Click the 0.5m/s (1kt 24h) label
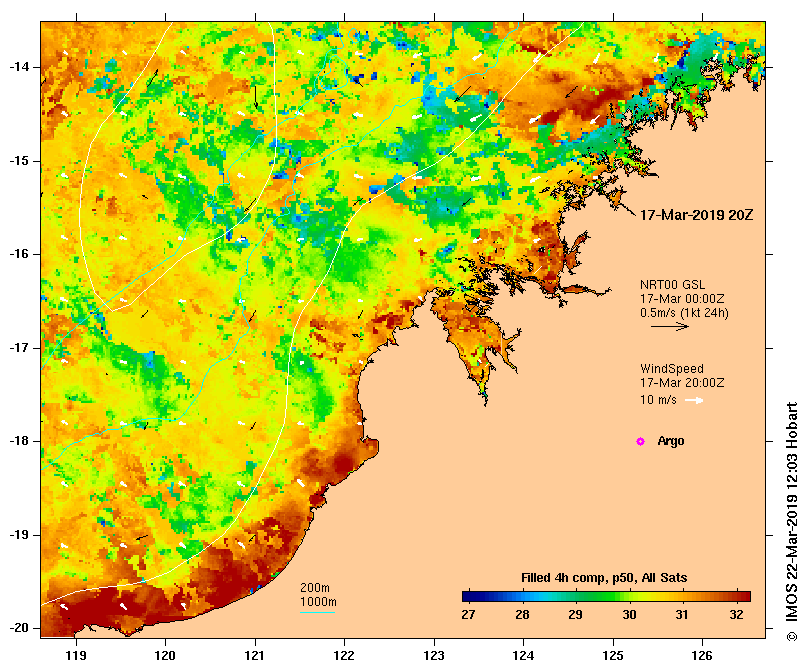The height and width of the screenshot is (672, 809). [684, 313]
